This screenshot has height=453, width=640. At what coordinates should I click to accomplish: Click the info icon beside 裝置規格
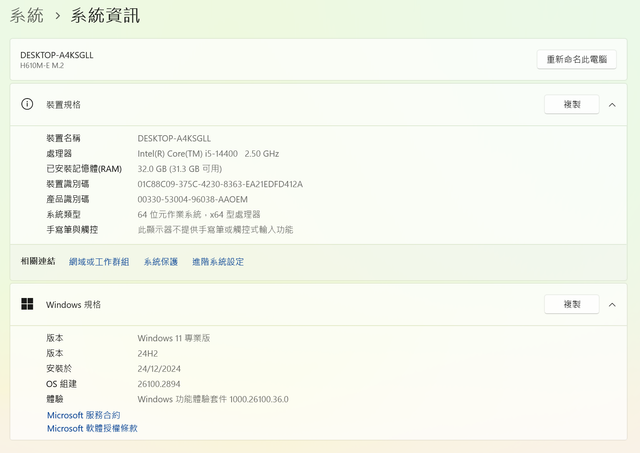point(27,104)
